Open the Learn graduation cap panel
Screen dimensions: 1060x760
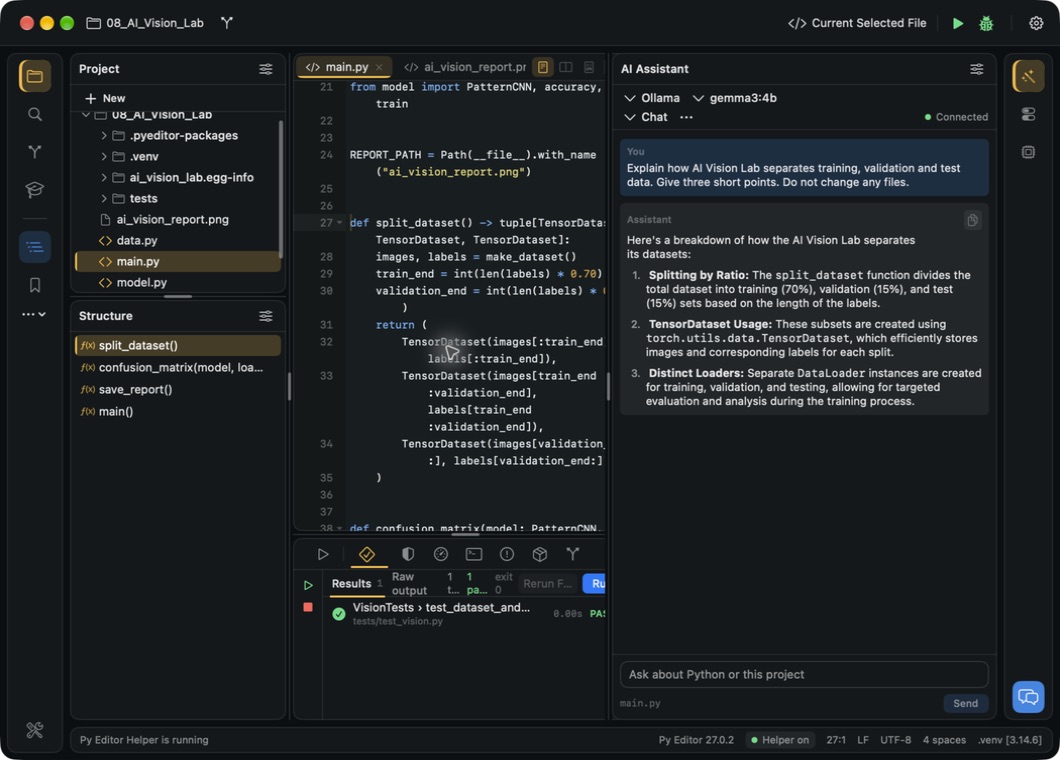(x=34, y=189)
